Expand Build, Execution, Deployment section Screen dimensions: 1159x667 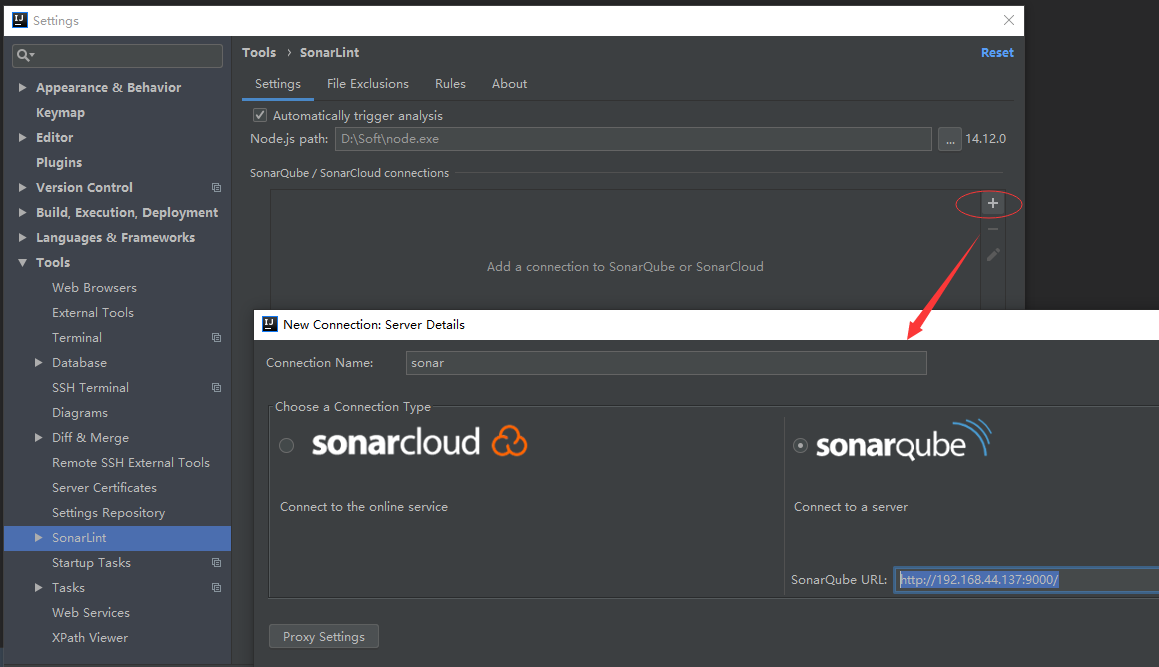pos(22,212)
